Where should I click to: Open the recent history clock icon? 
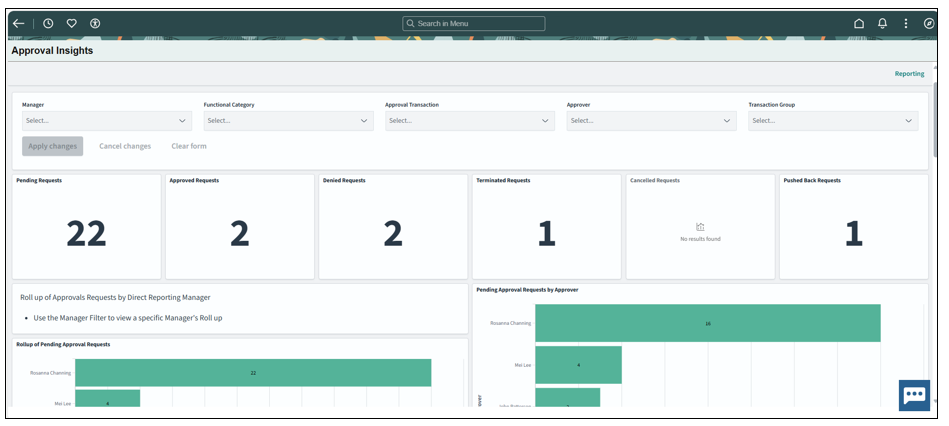[48, 23]
